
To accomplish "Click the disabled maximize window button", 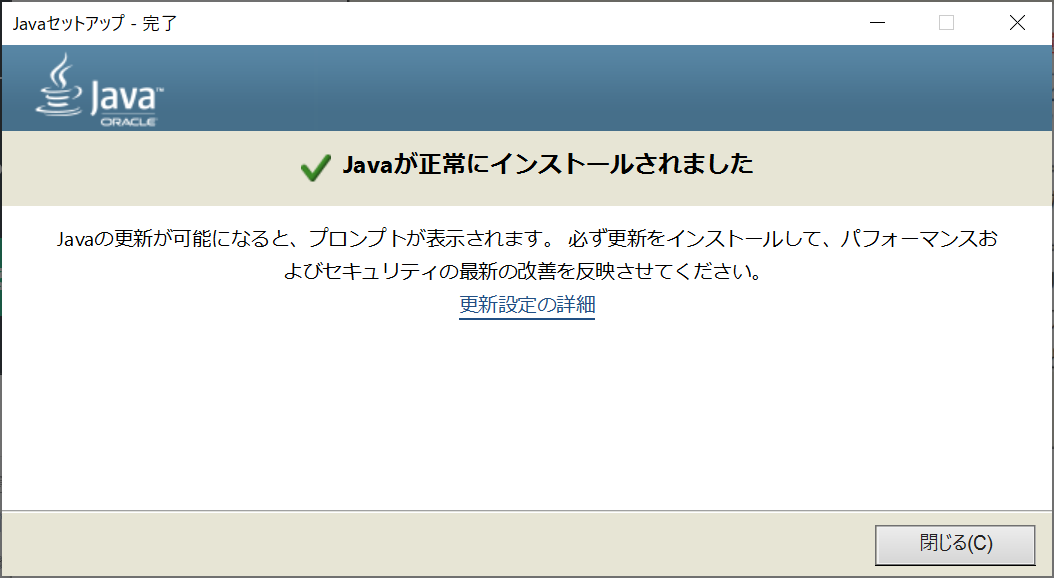I will 946,23.
